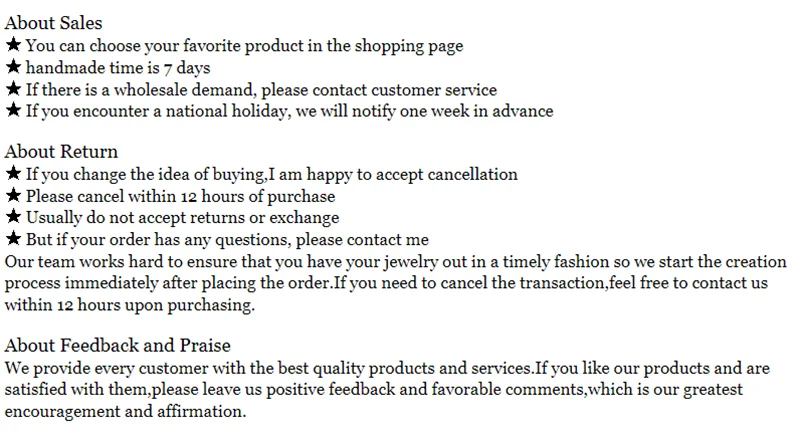Click the "About Feedback and Praise" heading
800x439 pixels.
click(118, 346)
